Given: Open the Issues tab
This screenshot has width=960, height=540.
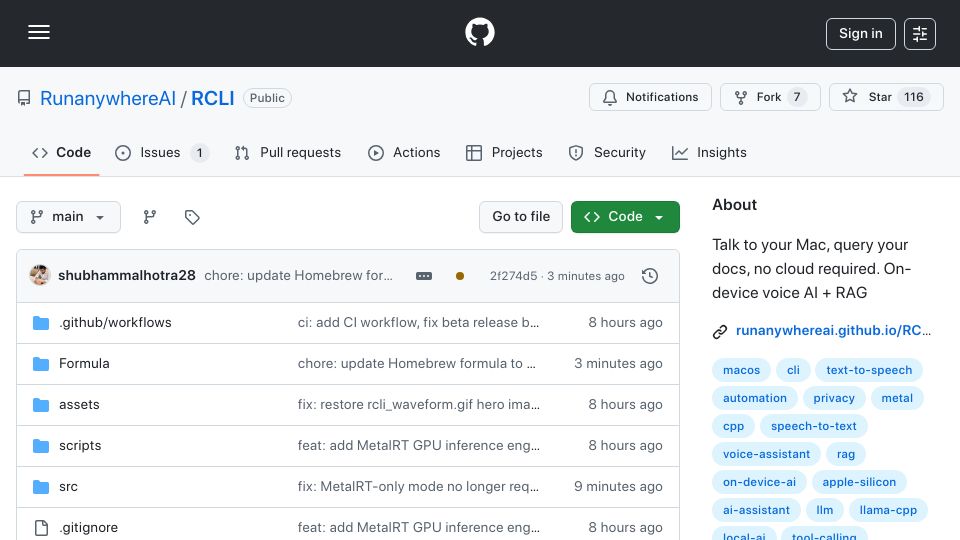Looking at the screenshot, I should pos(162,152).
